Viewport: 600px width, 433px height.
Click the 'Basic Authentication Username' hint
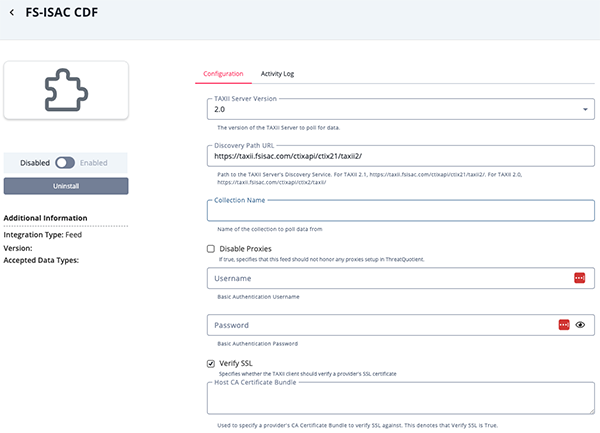pyautogui.click(x=258, y=297)
